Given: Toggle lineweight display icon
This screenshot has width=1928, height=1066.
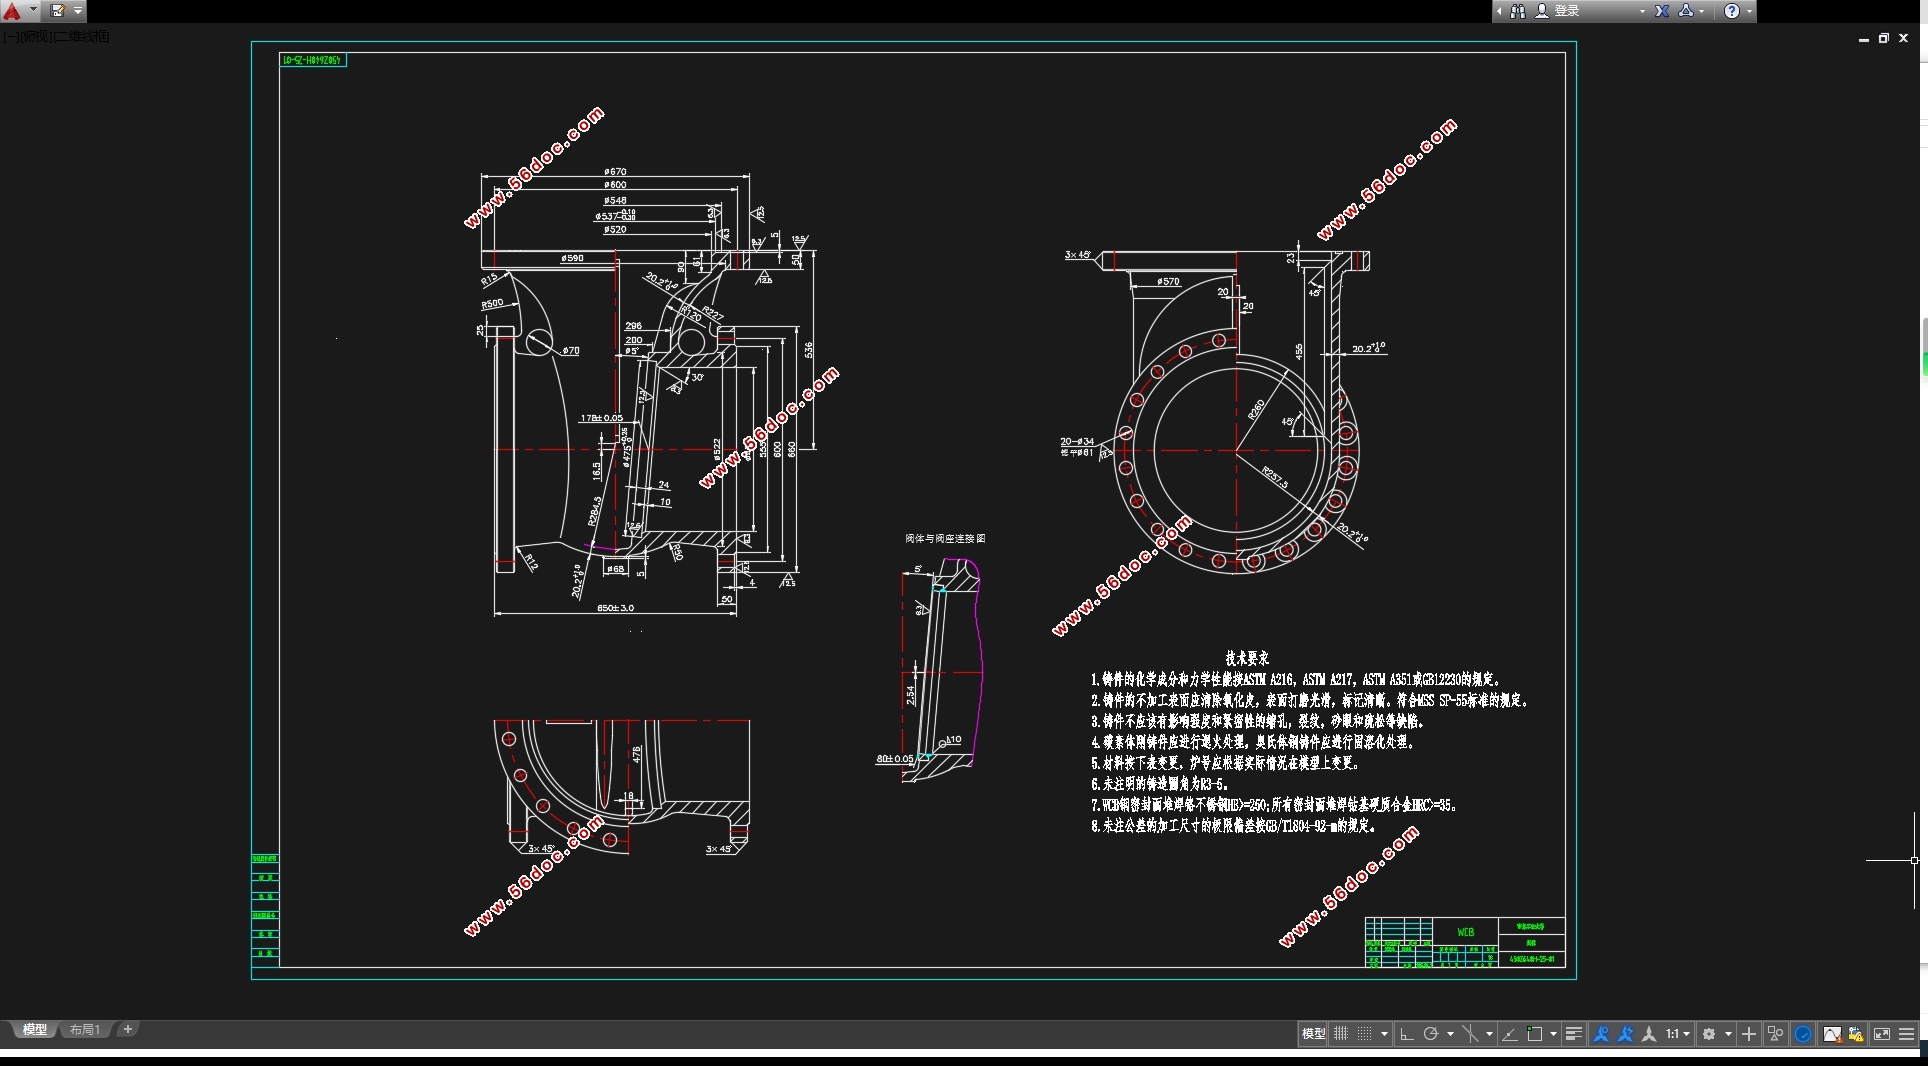Looking at the screenshot, I should tap(1573, 1034).
